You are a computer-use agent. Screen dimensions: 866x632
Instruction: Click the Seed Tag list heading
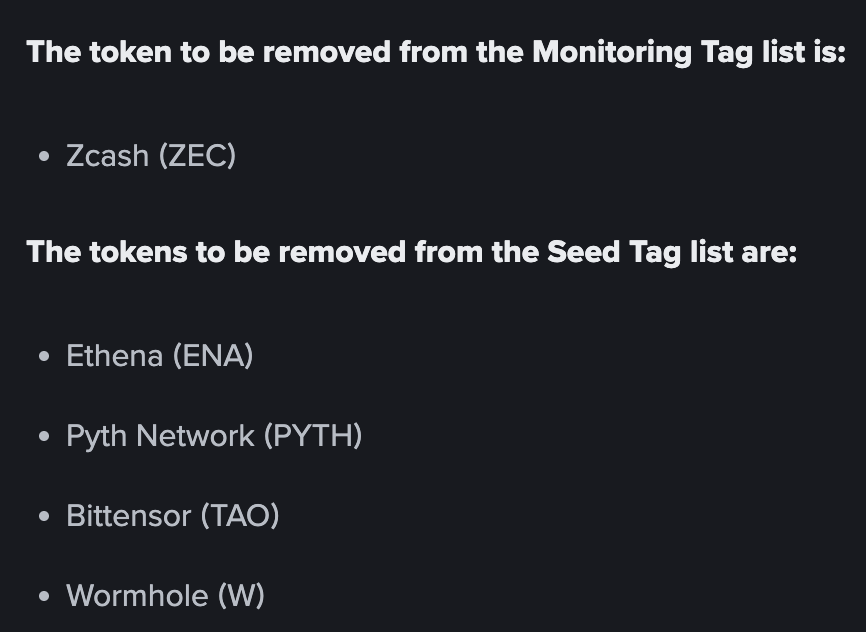click(x=412, y=252)
